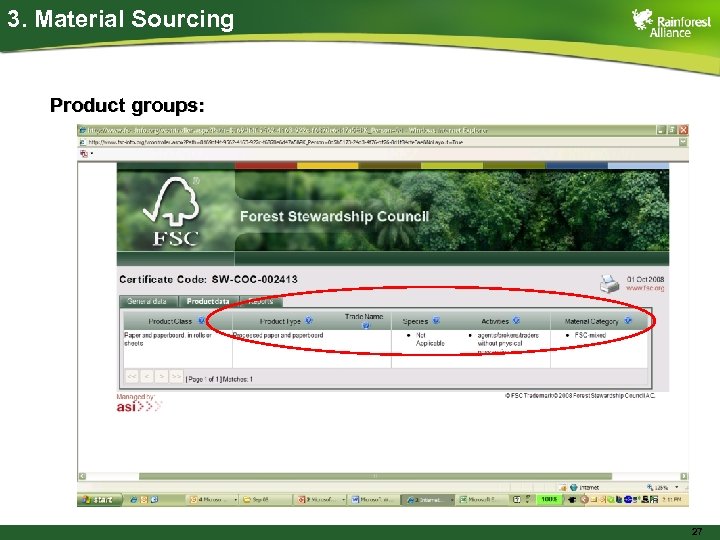
Task: Open the browser zoom level dropdown
Action: coord(677,487)
